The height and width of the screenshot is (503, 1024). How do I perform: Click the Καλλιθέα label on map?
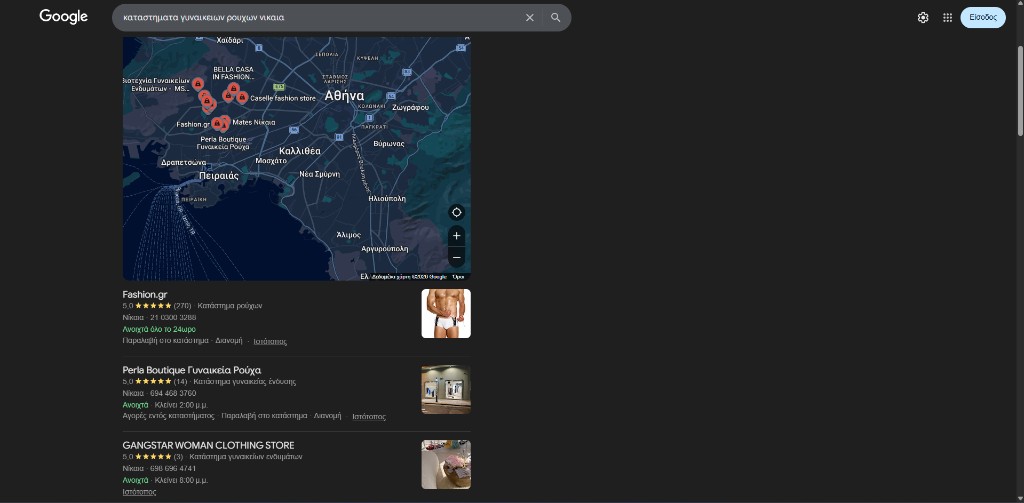[x=300, y=151]
